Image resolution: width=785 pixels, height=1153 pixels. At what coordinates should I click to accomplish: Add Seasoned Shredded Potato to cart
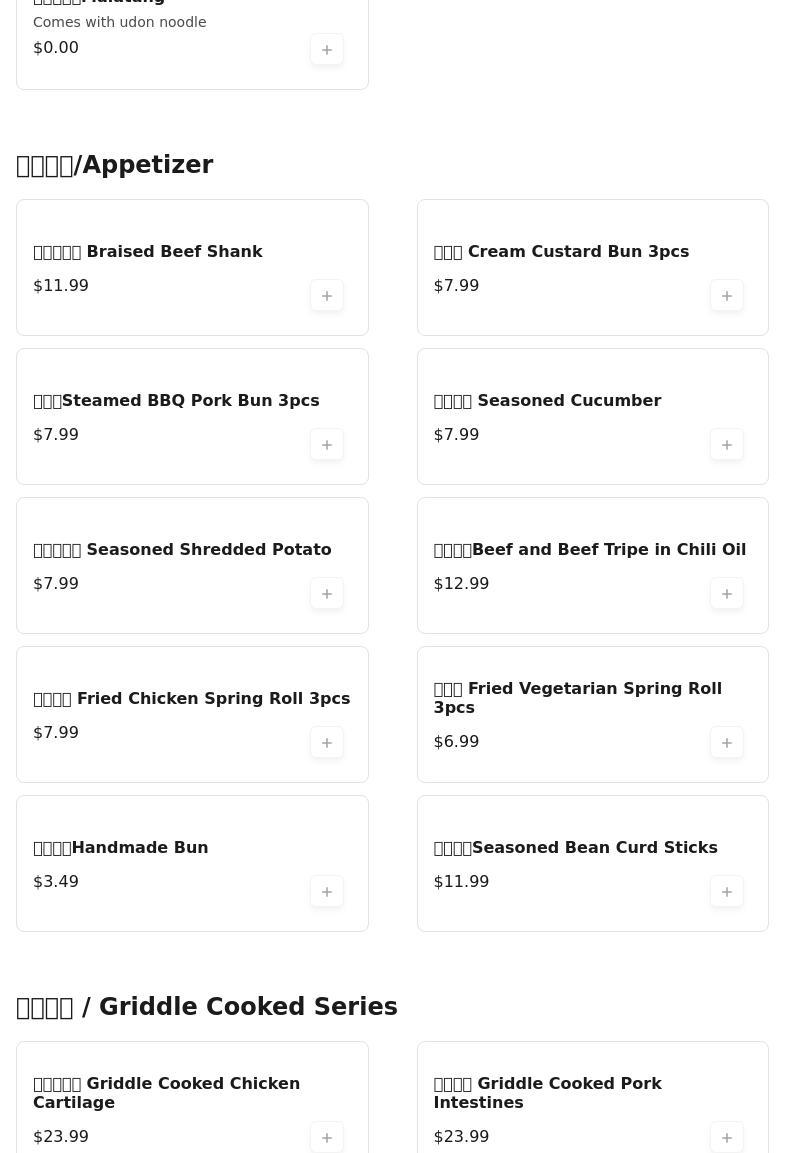(x=327, y=593)
